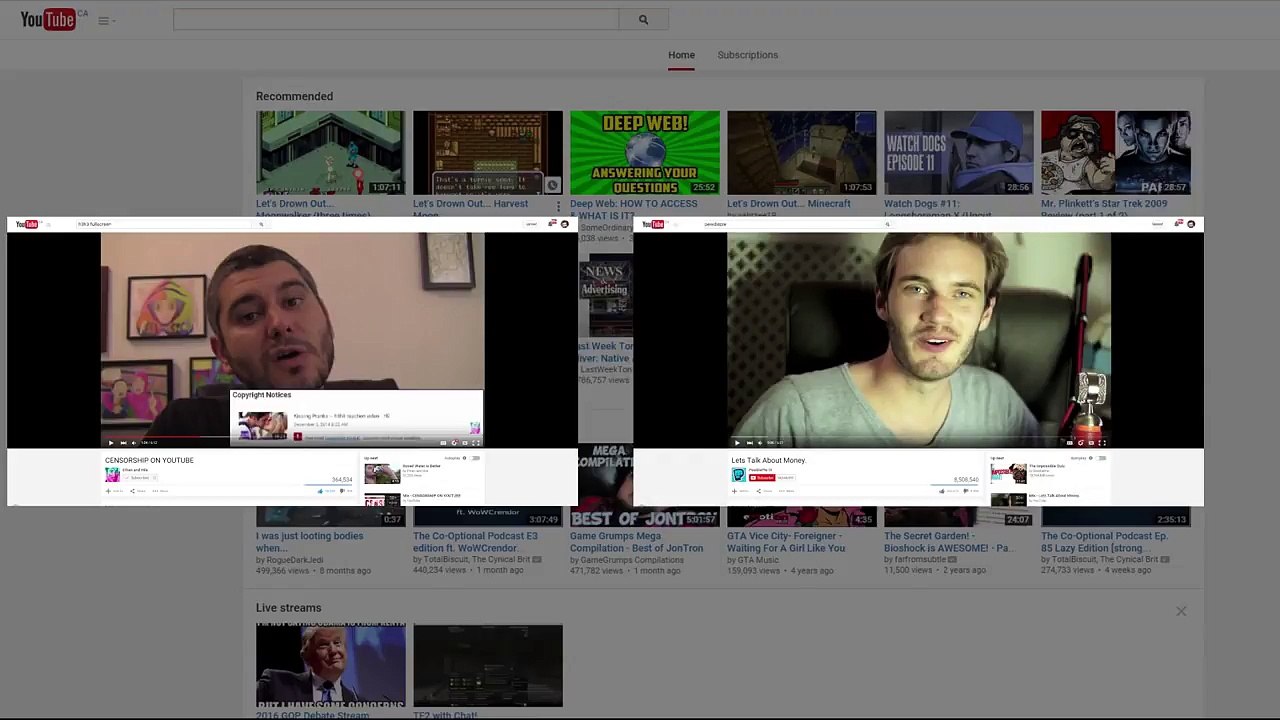The image size is (1280, 720).
Task: Click red Subscribe button for PewDiePie
Action: tap(762, 477)
